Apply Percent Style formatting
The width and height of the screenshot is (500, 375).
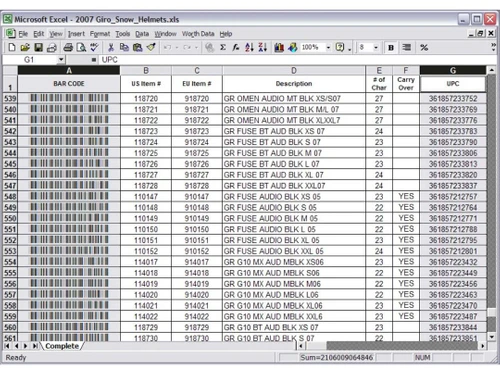(424, 47)
